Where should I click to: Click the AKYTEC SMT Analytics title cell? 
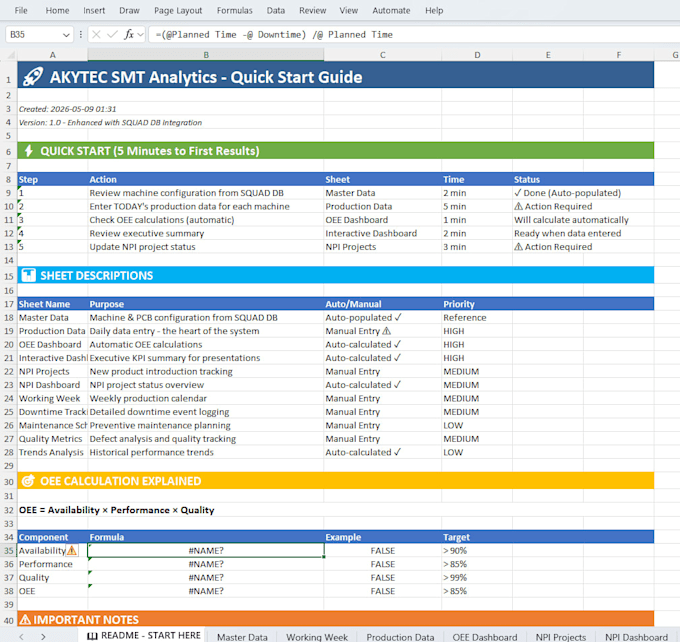pos(336,75)
